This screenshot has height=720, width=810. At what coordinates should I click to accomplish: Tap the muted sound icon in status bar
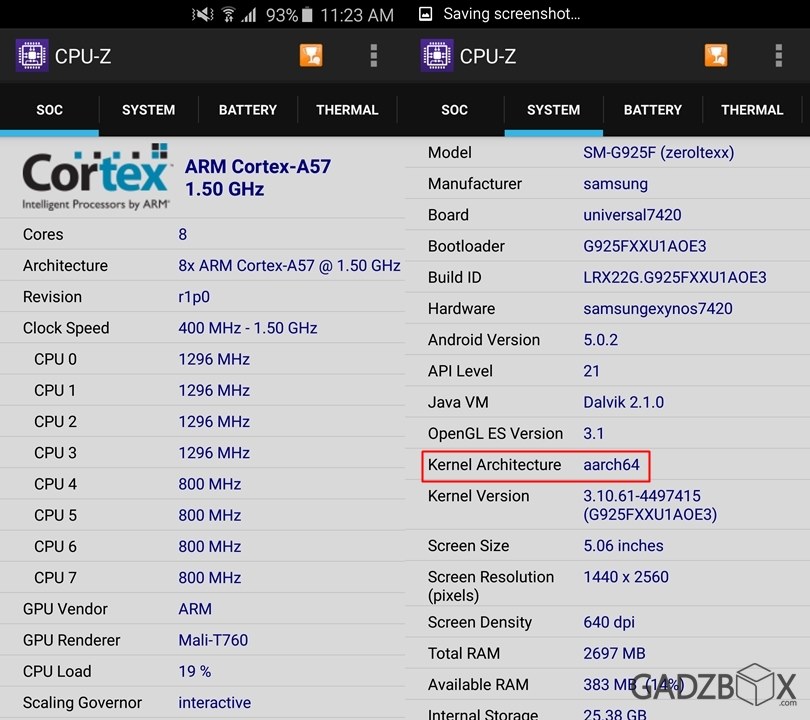(x=203, y=14)
